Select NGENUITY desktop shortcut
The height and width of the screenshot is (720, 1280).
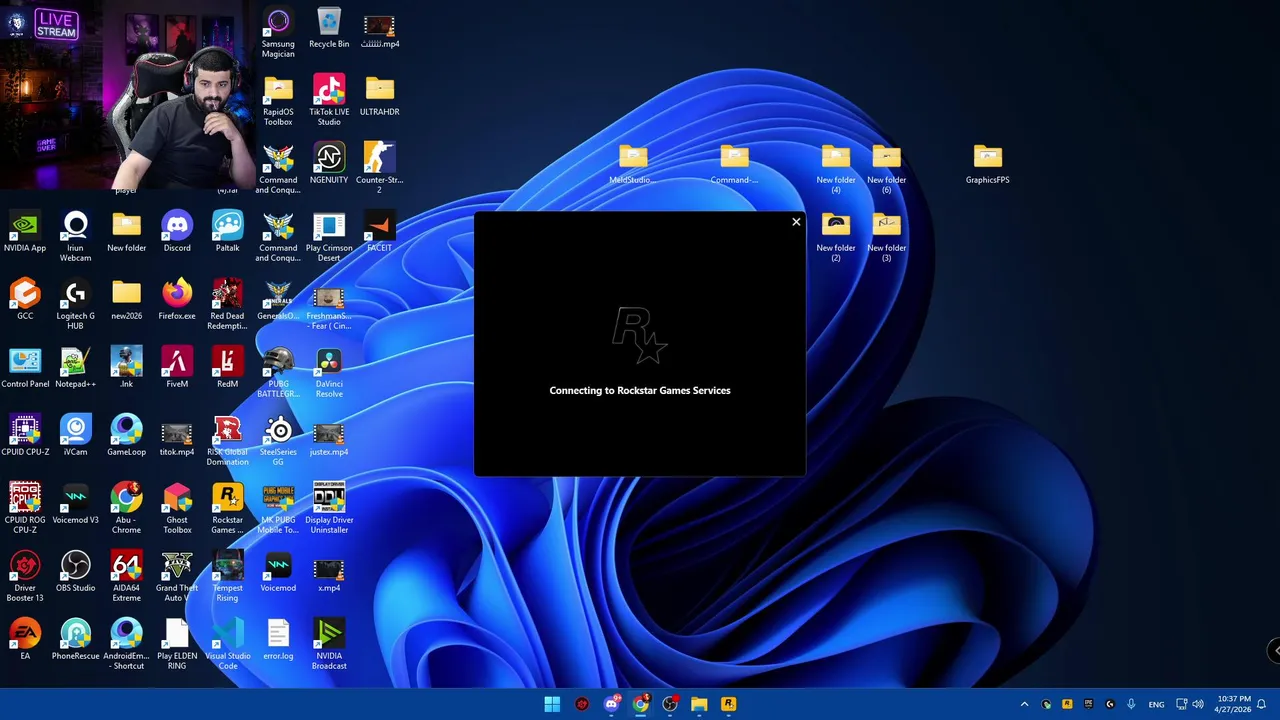pos(329,164)
